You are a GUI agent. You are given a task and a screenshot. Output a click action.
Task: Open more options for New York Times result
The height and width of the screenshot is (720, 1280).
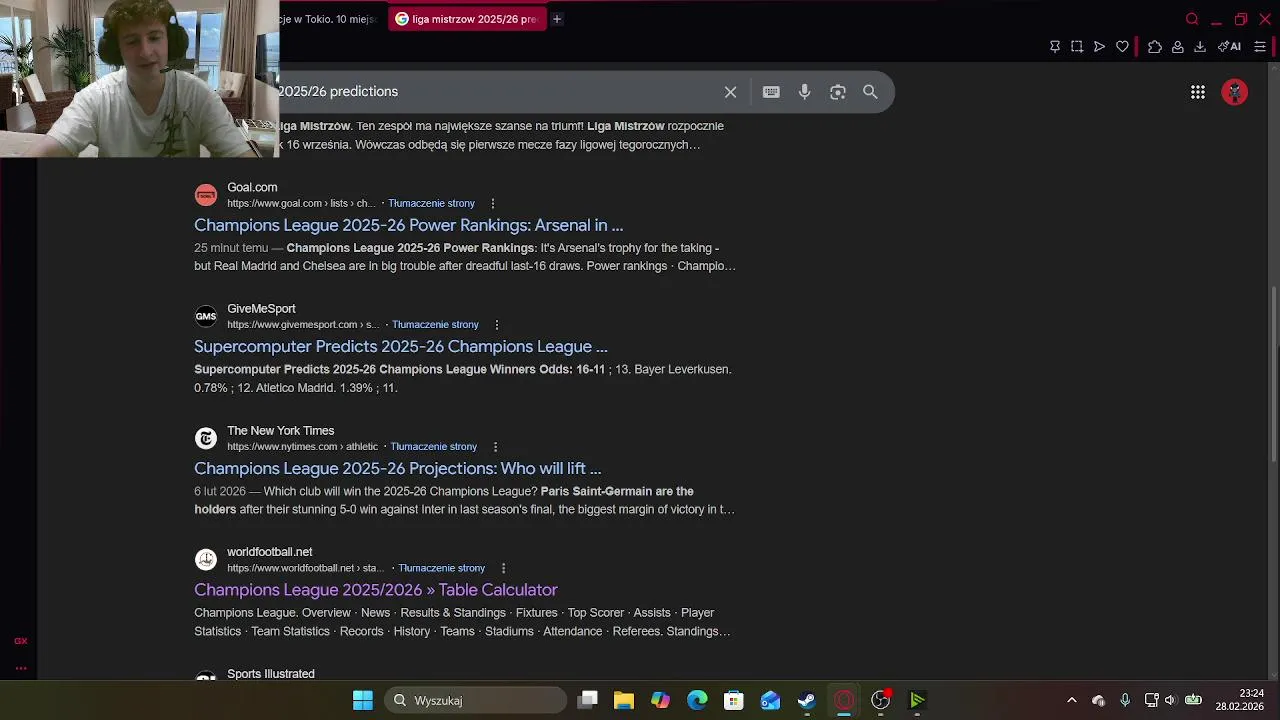coord(495,447)
